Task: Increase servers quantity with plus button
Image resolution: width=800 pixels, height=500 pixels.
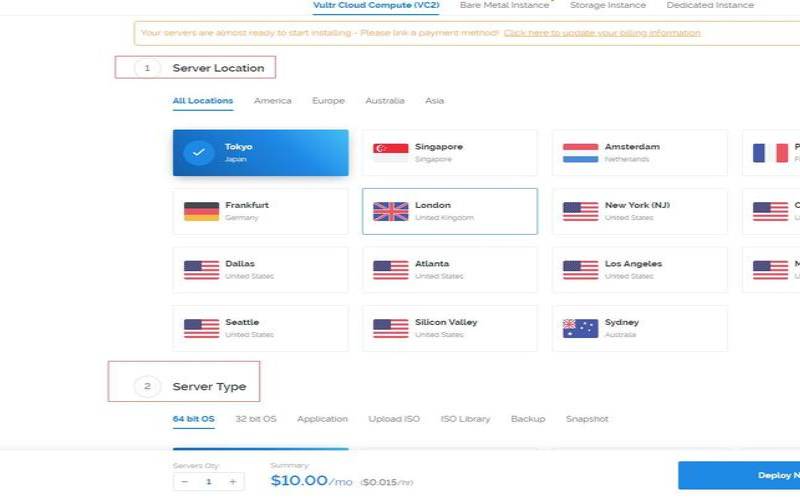Action: (233, 482)
